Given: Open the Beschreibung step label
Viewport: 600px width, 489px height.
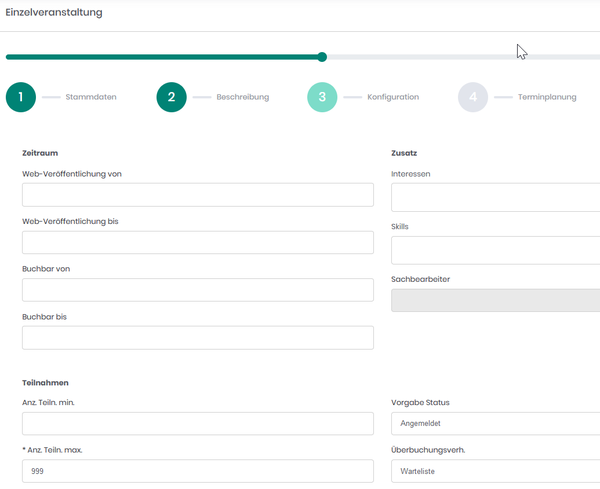Looking at the screenshot, I should 243,97.
